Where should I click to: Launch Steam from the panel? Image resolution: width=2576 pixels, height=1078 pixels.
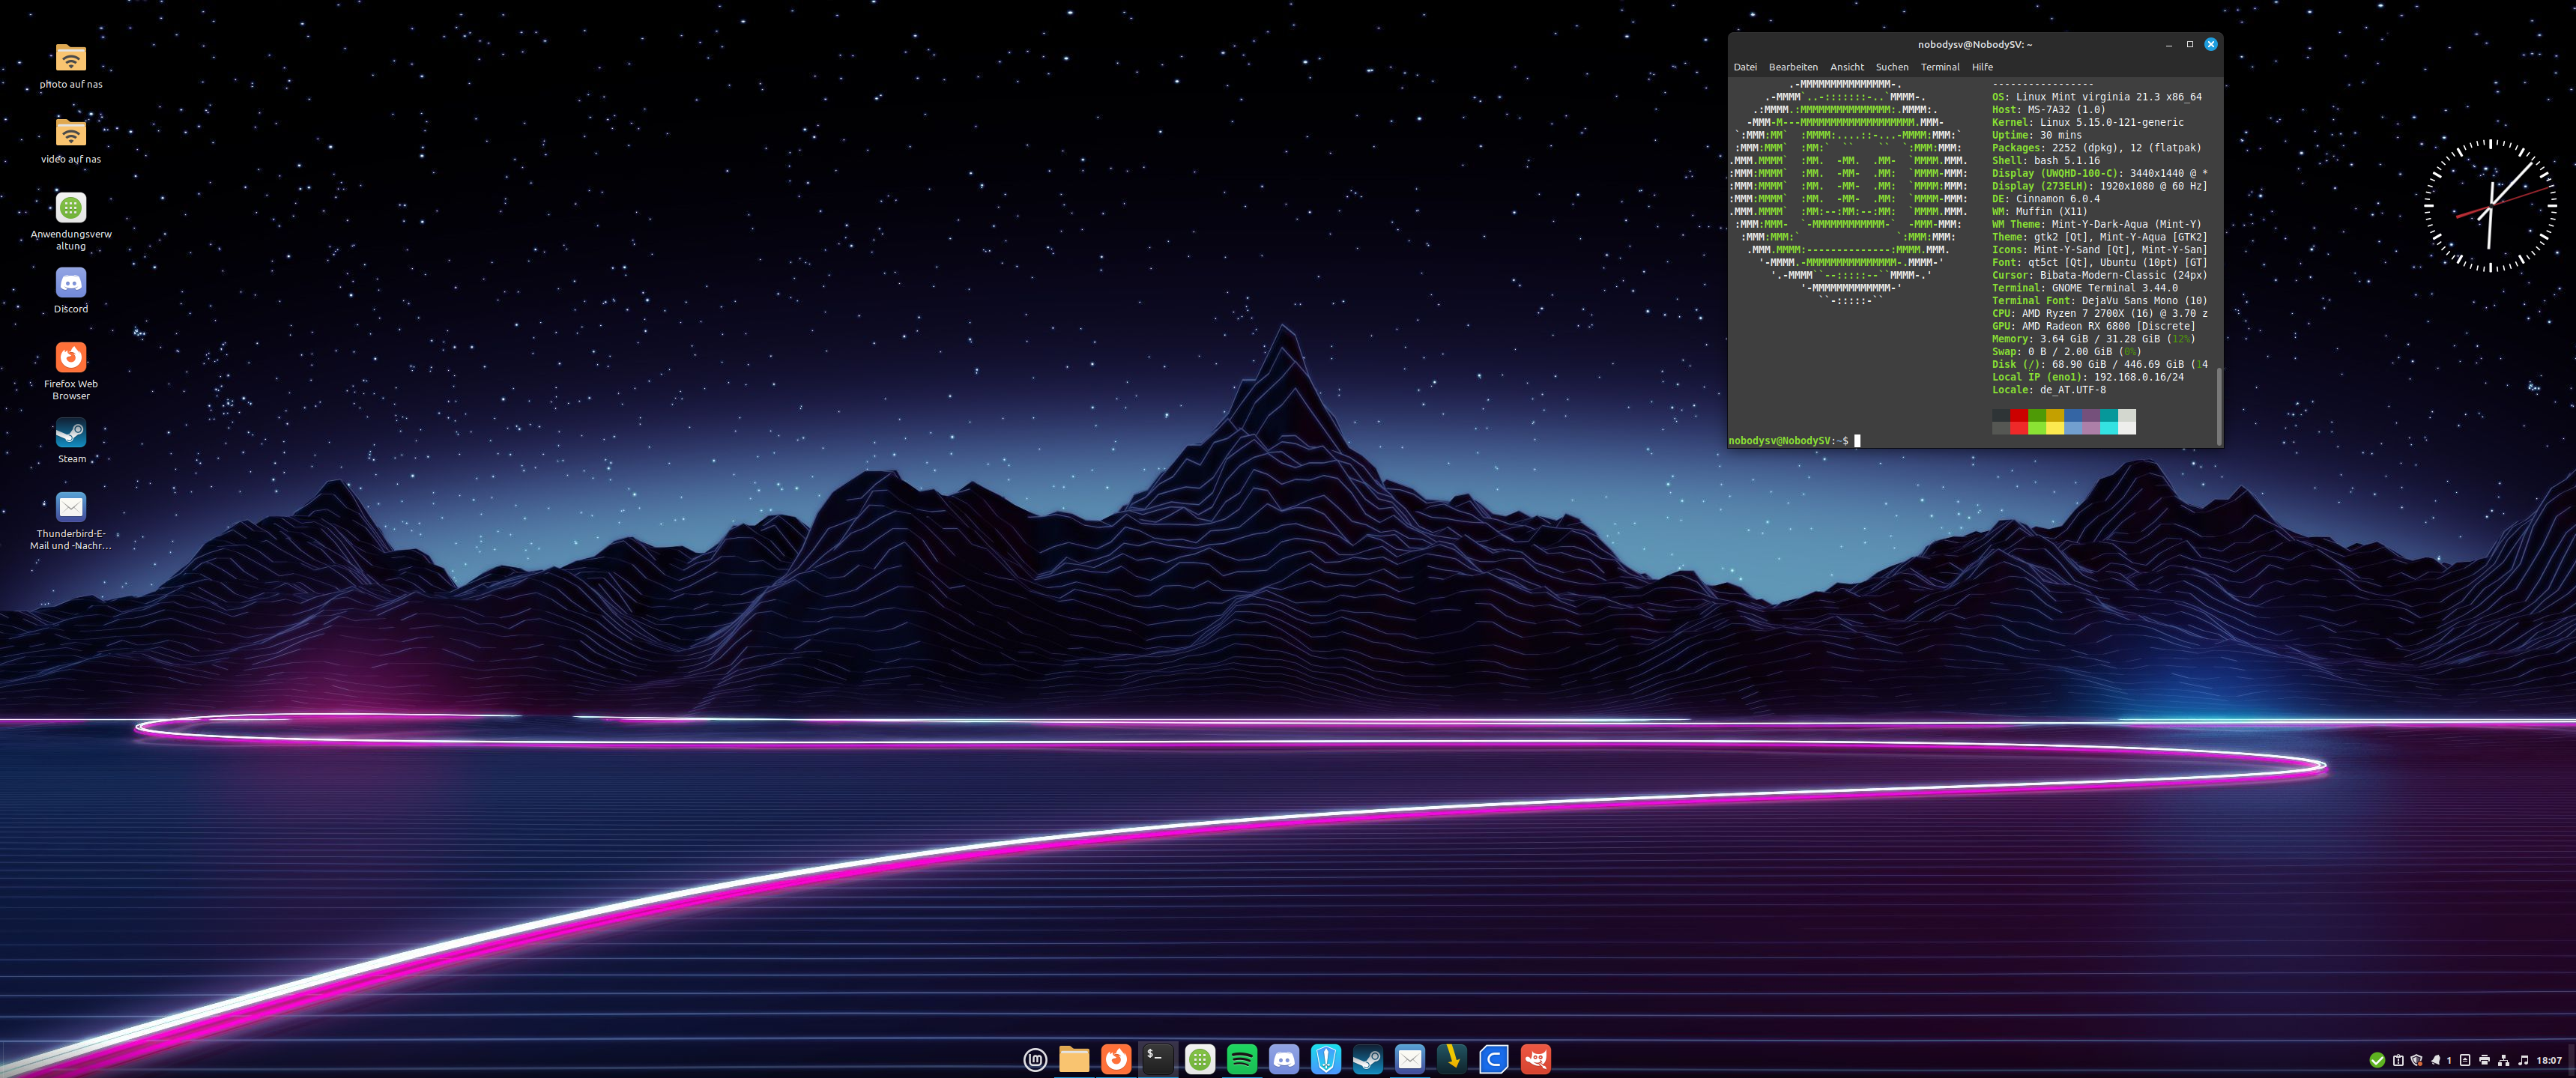(x=1368, y=1059)
